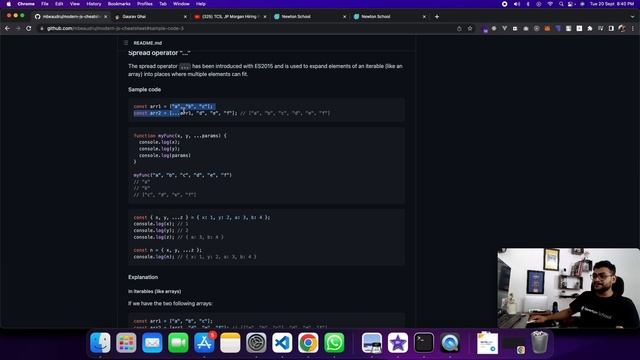Open Notes from the dock

pos(230,342)
